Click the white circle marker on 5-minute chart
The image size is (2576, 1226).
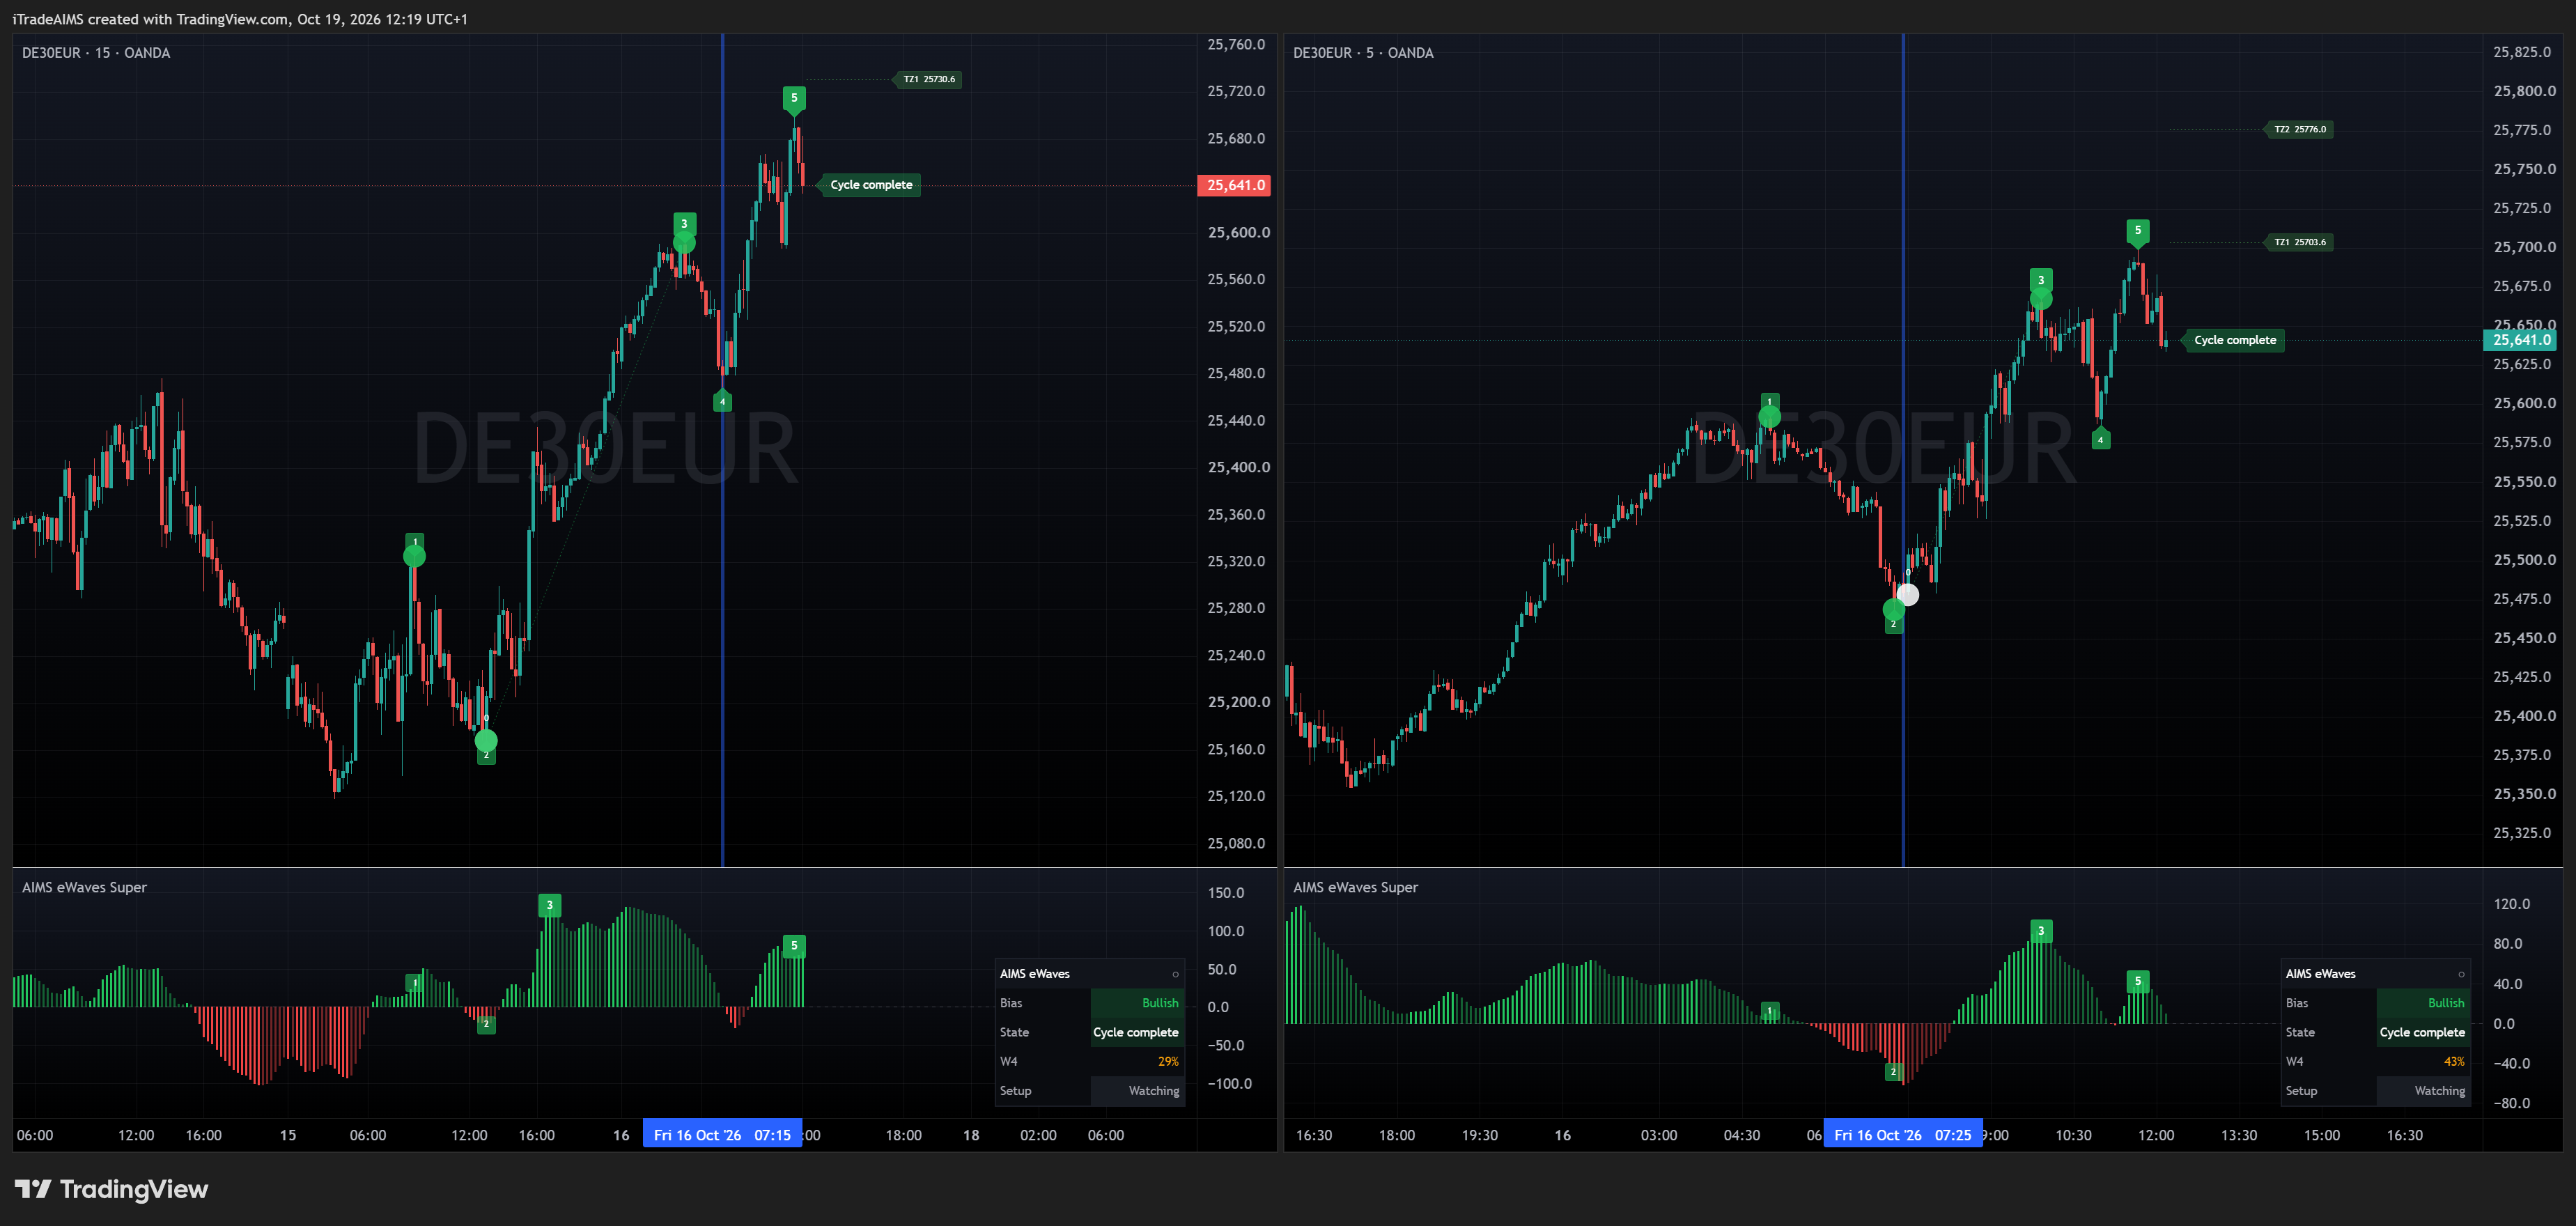pos(1908,595)
